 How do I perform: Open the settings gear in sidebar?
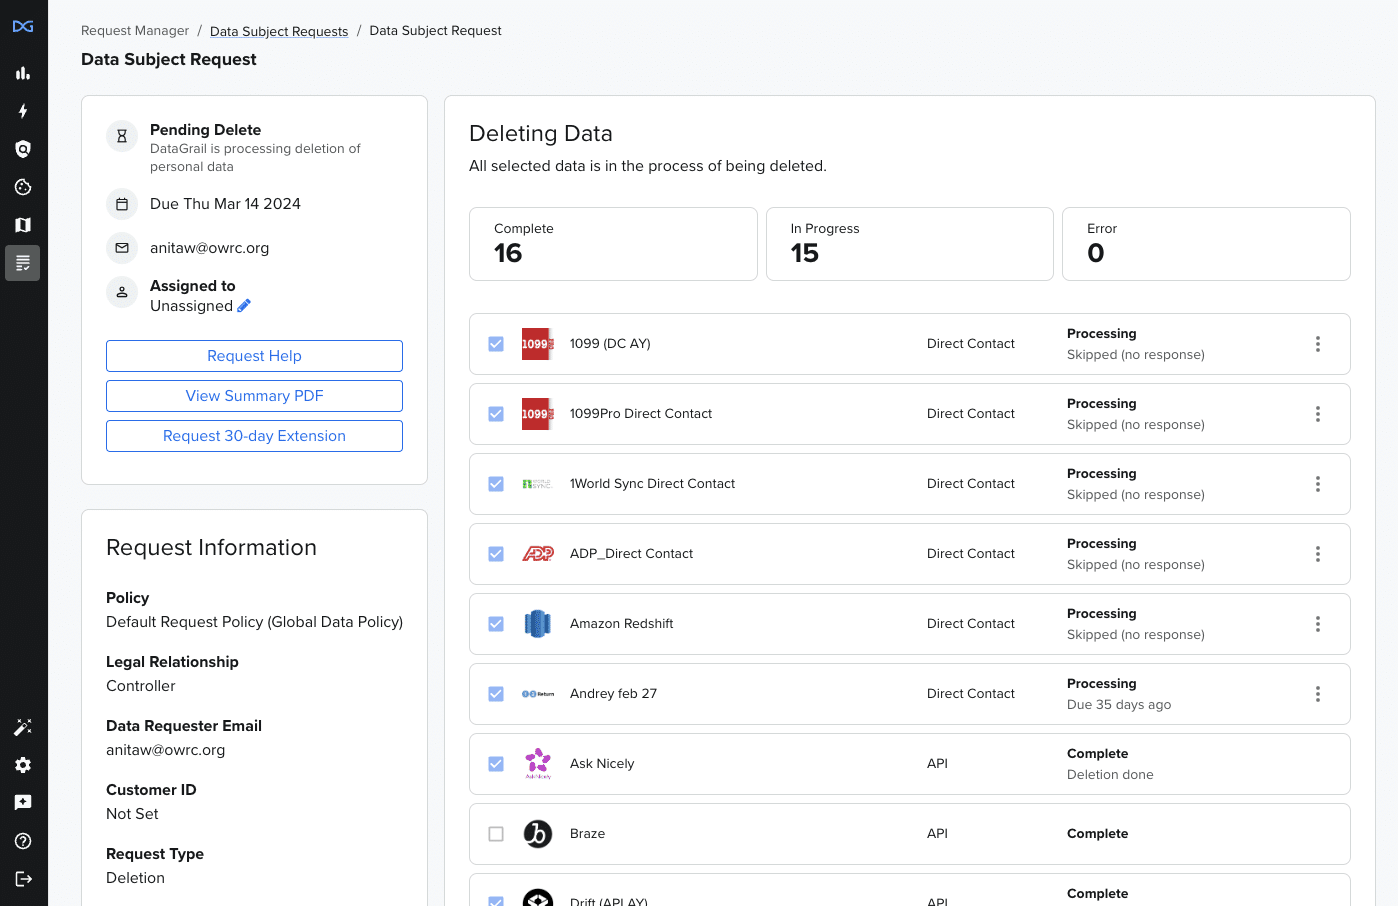click(x=23, y=765)
